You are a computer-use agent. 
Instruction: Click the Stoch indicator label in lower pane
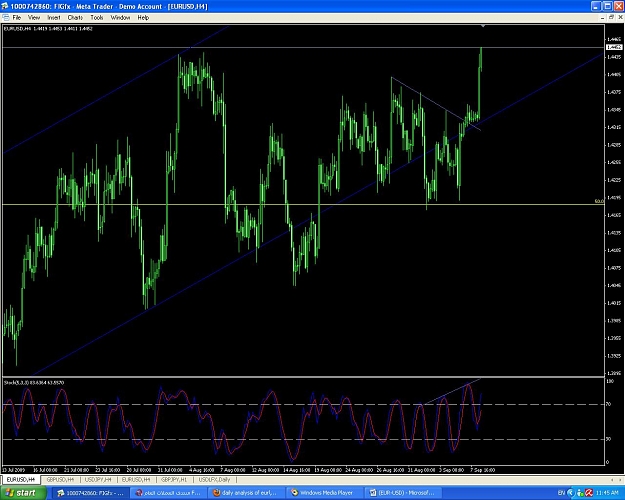click(x=34, y=382)
